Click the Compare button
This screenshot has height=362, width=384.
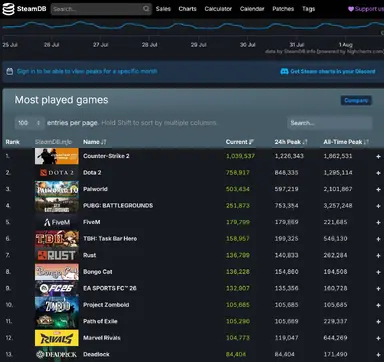[x=356, y=100]
